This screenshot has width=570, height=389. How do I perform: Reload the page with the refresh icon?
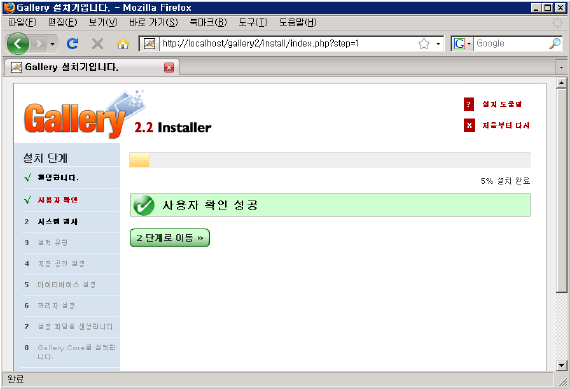pos(73,44)
